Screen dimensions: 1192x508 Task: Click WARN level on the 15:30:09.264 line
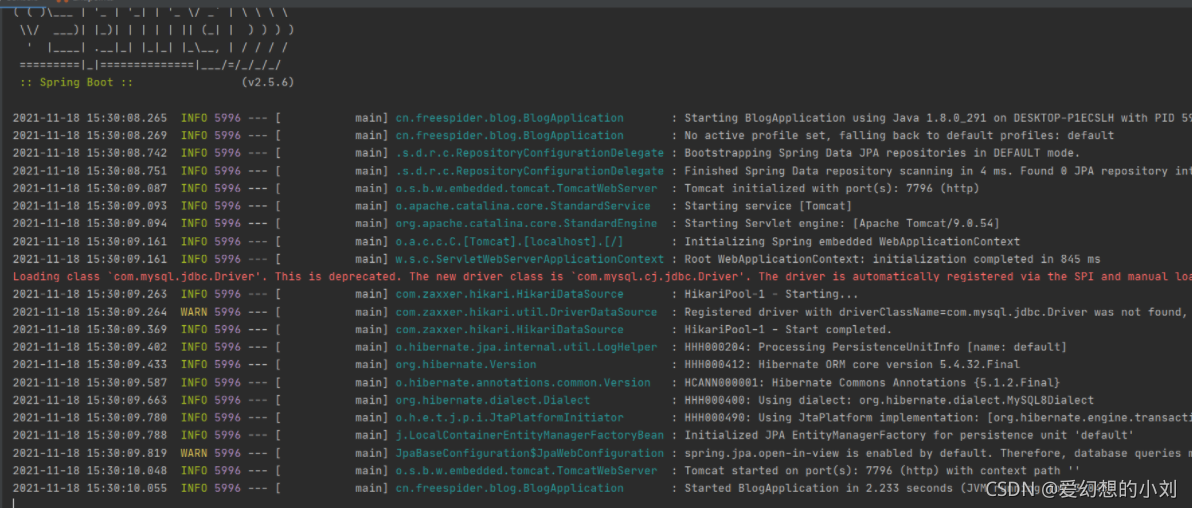coord(194,312)
